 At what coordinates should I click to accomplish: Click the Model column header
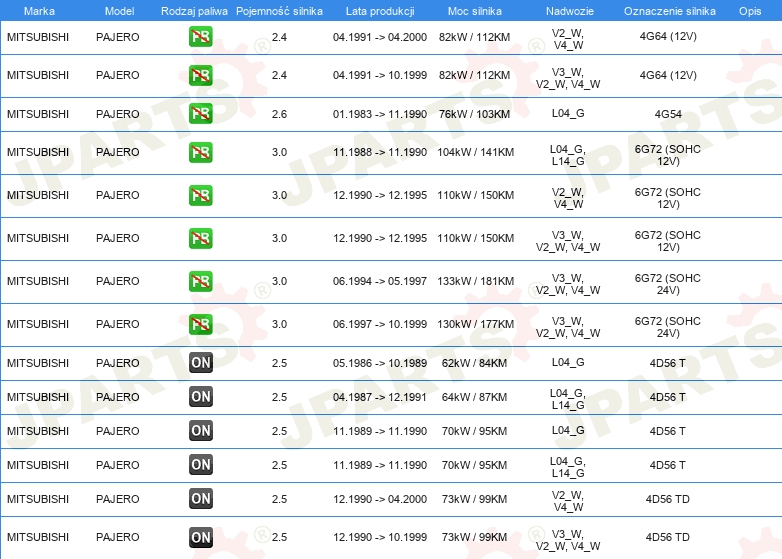click(119, 11)
